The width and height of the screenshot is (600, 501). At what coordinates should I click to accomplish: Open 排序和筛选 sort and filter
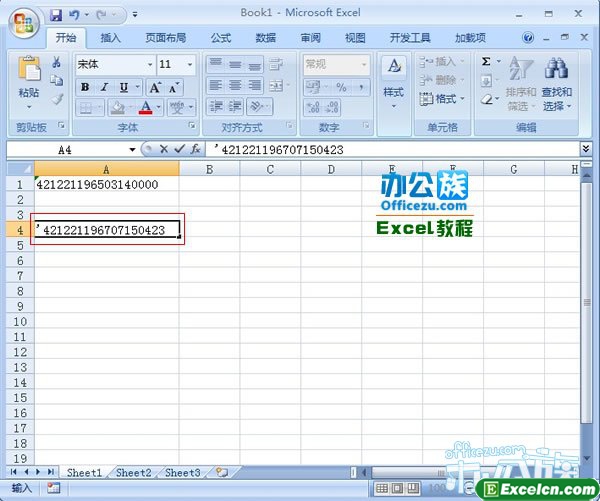(x=520, y=82)
